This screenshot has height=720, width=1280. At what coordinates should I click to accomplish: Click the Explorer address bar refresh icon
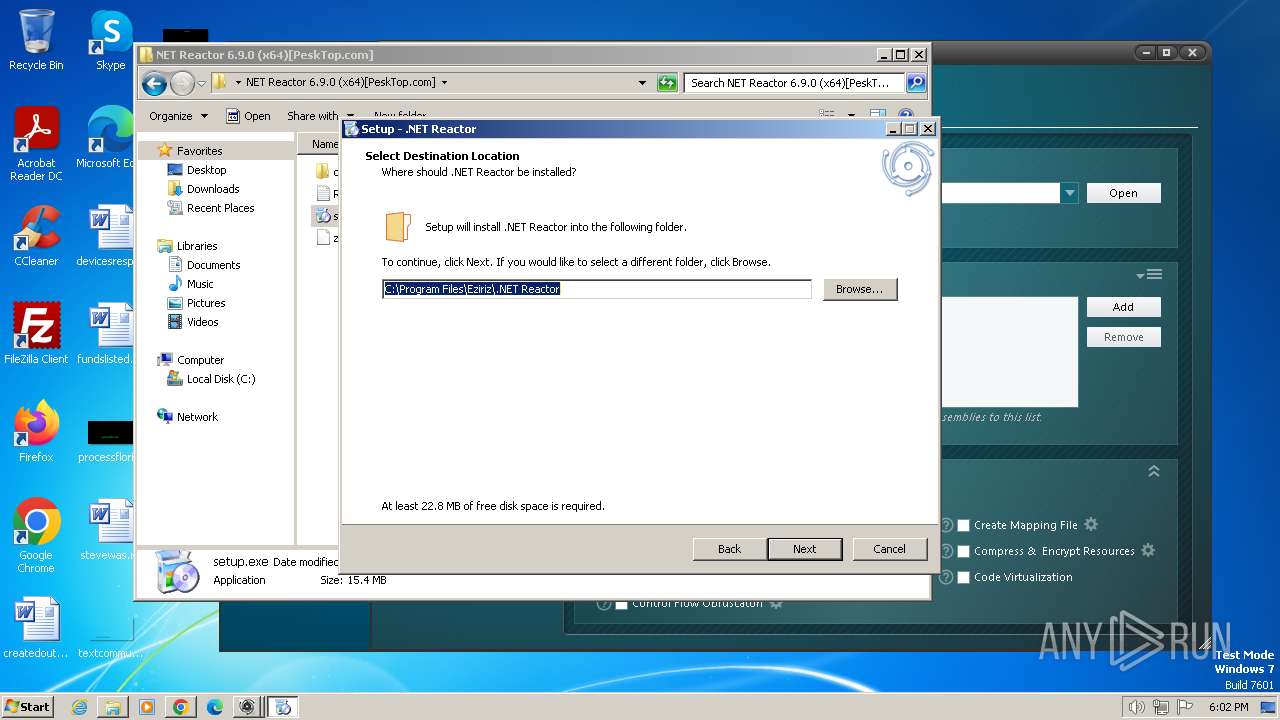pos(667,83)
